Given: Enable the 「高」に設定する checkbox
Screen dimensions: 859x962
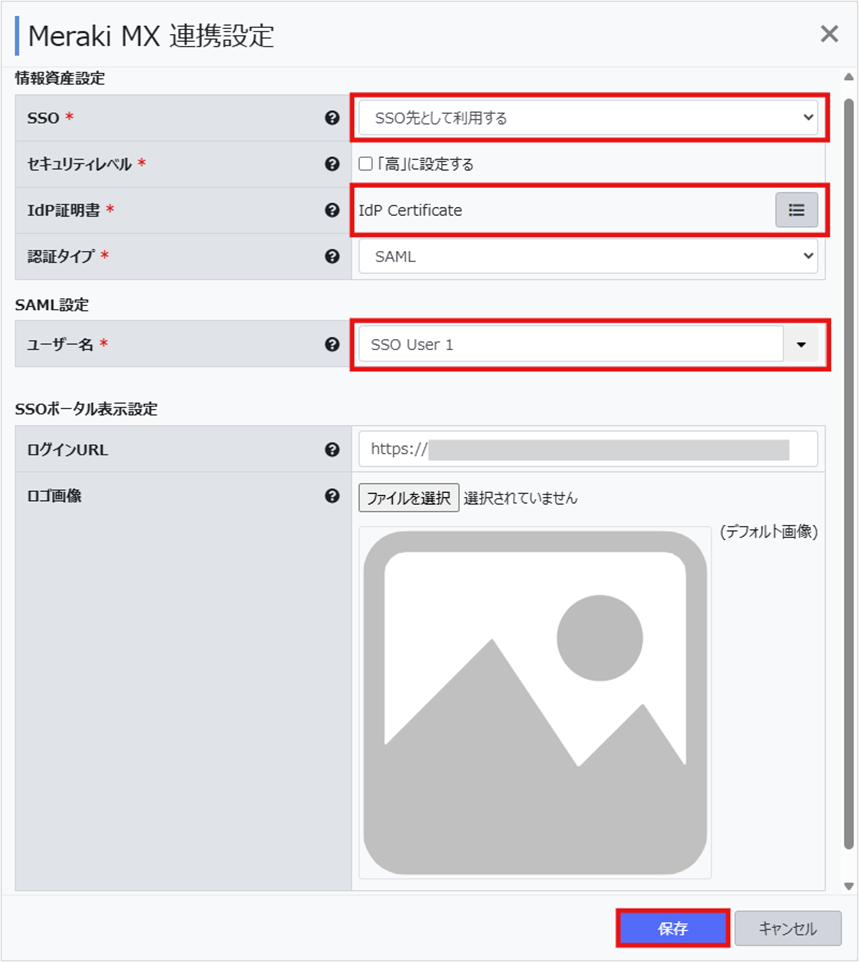Looking at the screenshot, I should pyautogui.click(x=367, y=163).
